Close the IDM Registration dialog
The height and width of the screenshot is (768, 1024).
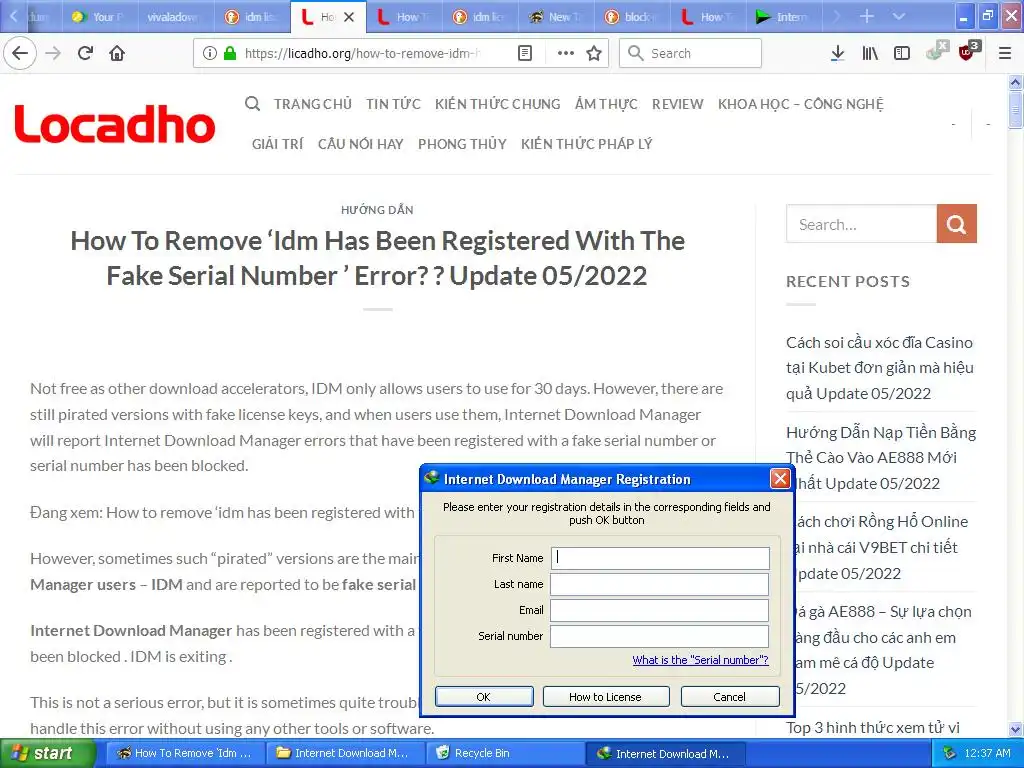coord(780,479)
